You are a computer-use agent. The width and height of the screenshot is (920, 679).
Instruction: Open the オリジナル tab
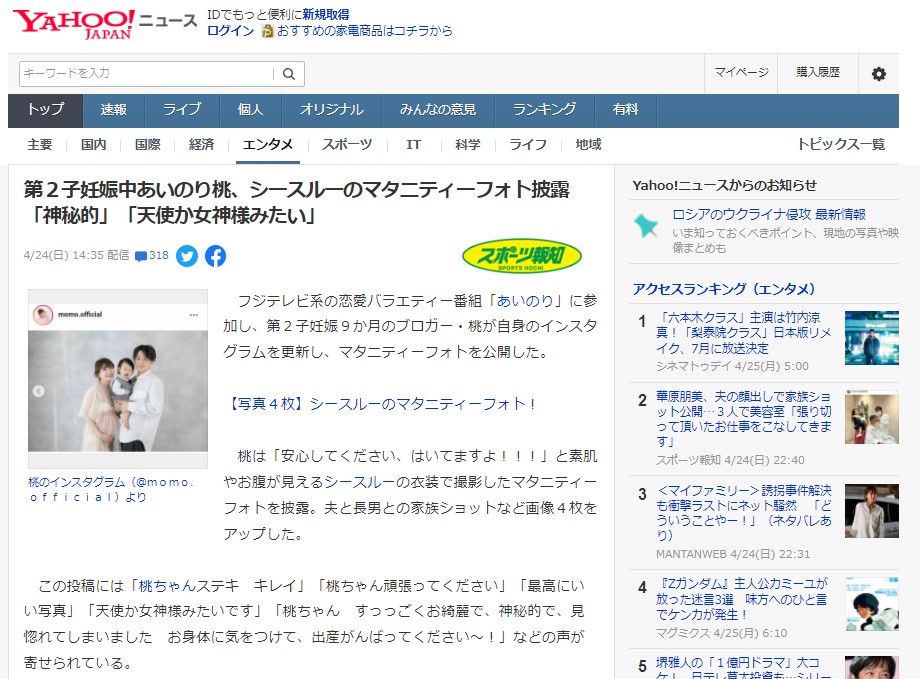pos(332,110)
